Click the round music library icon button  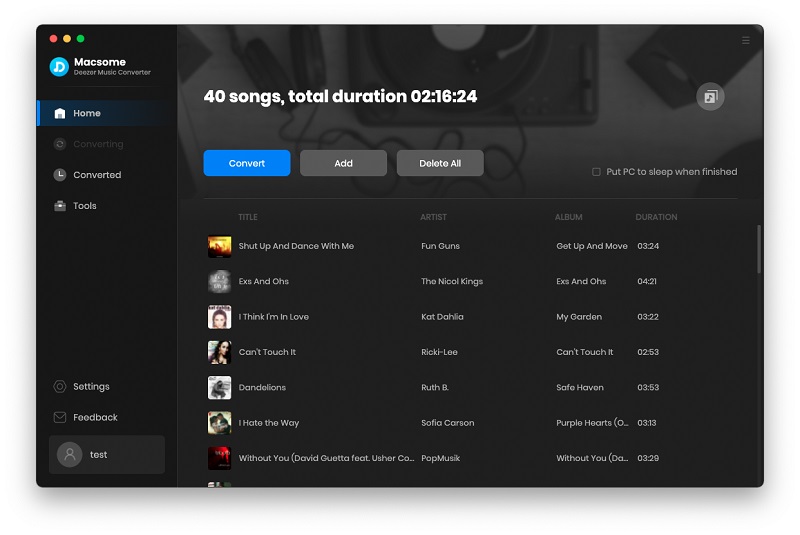(710, 96)
